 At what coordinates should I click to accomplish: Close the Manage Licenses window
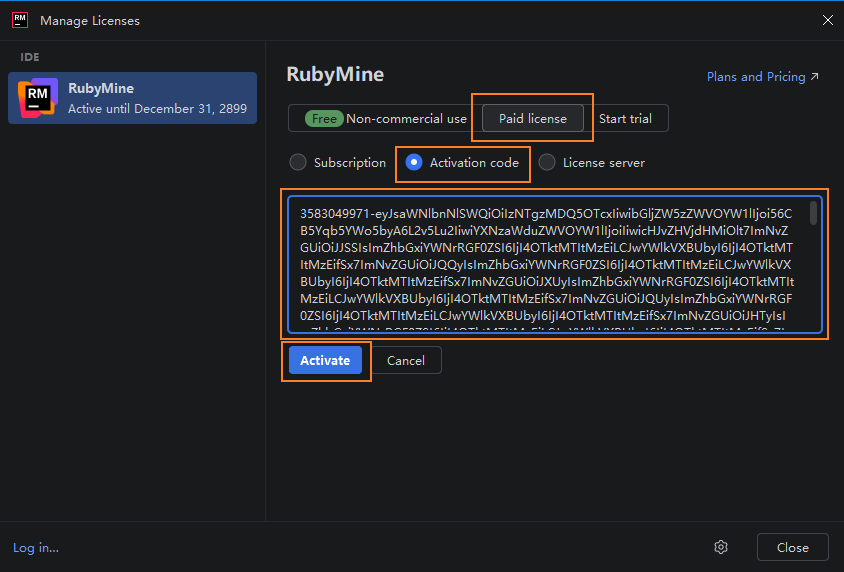pos(828,20)
